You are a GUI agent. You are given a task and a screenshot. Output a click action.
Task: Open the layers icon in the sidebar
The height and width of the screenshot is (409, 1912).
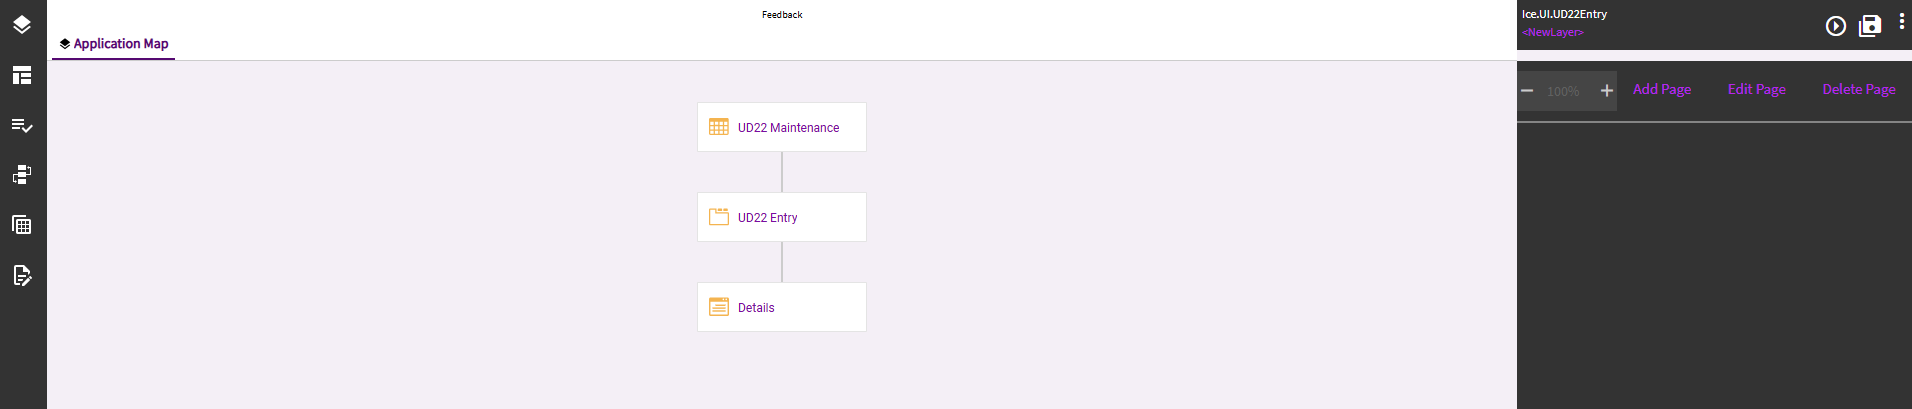point(22,25)
